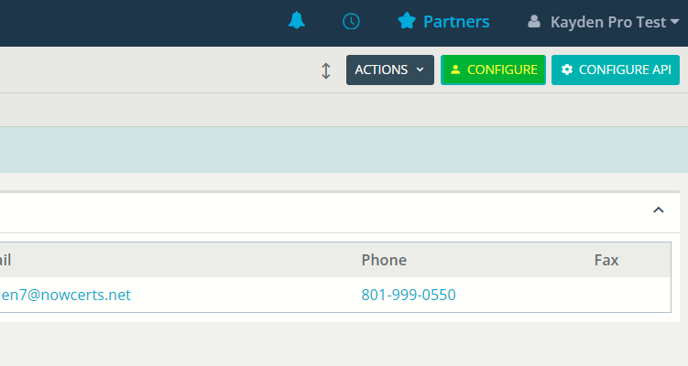
Task: Open the Kayden Pro Test user menu
Action: point(603,22)
